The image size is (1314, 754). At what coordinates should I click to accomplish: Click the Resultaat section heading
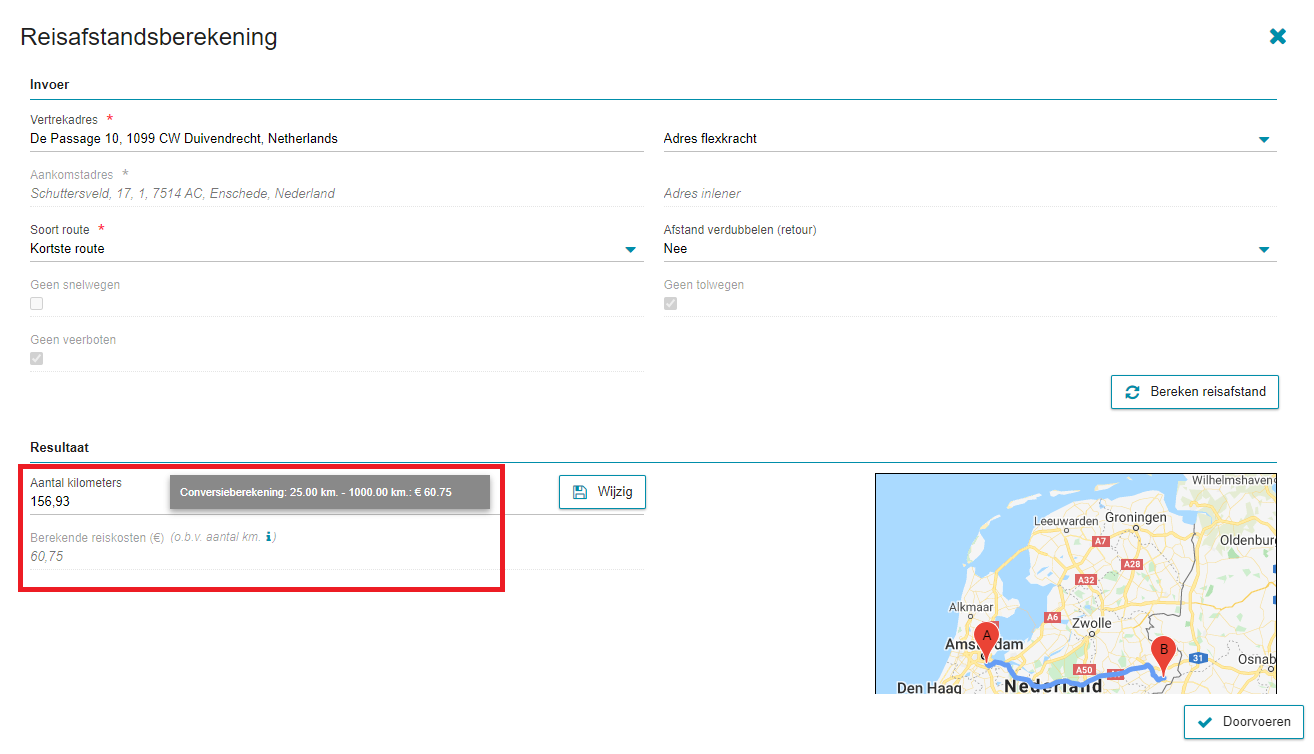coord(59,448)
